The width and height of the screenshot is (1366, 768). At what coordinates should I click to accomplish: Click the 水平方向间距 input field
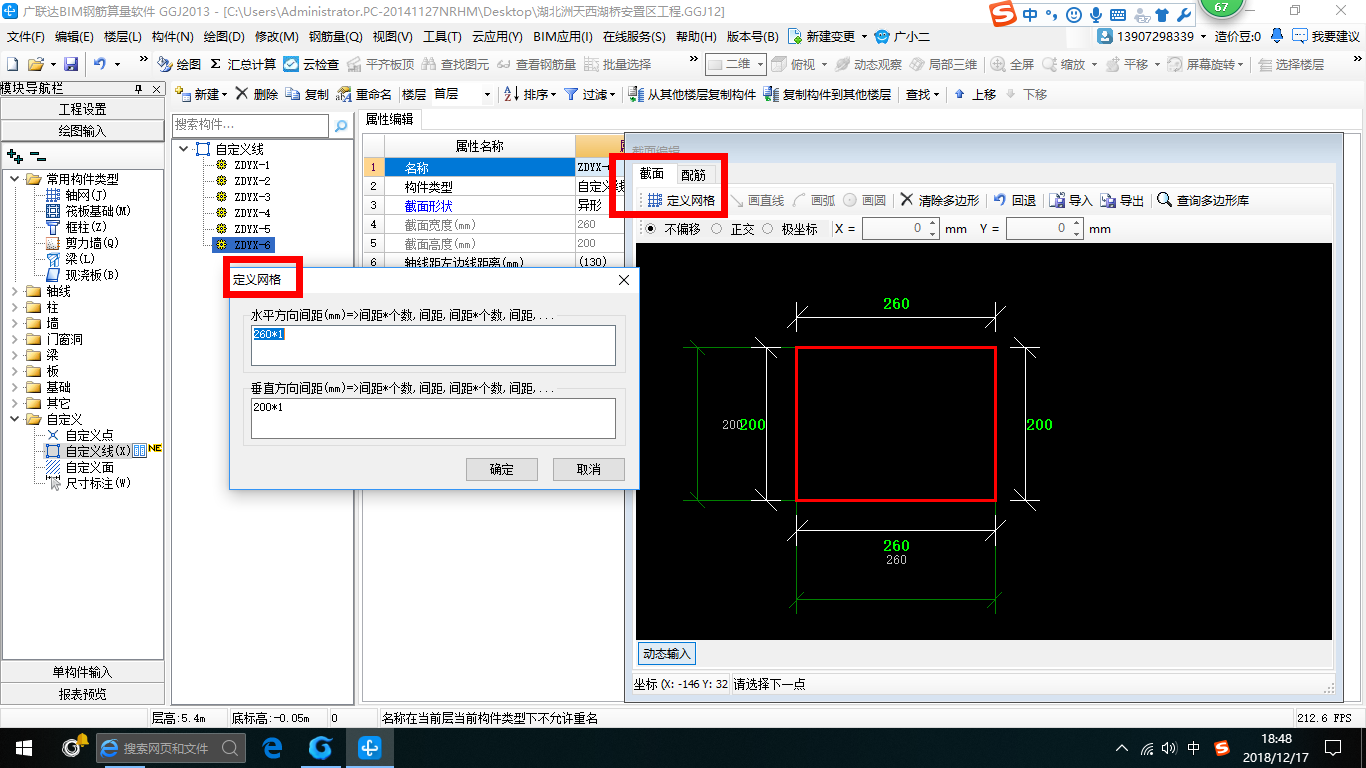[x=433, y=345]
